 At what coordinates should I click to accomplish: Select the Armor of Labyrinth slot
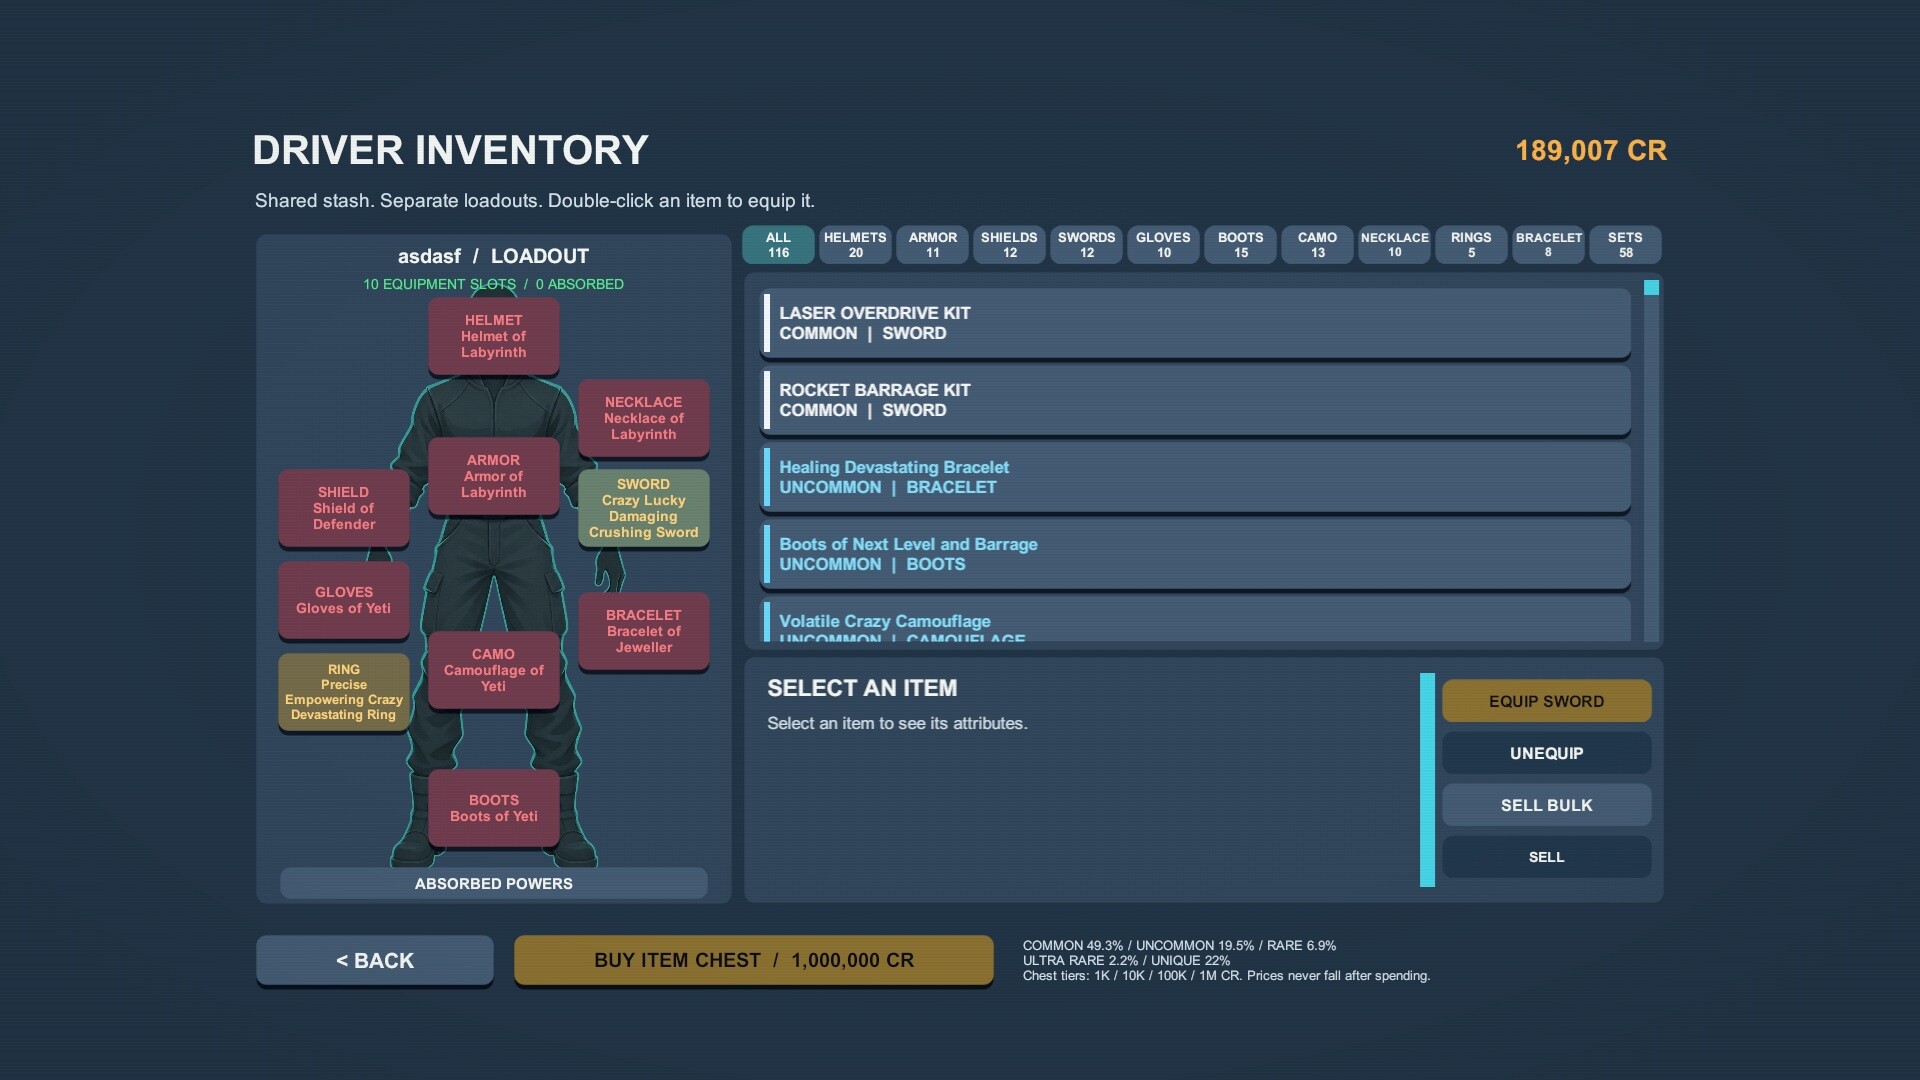click(493, 476)
